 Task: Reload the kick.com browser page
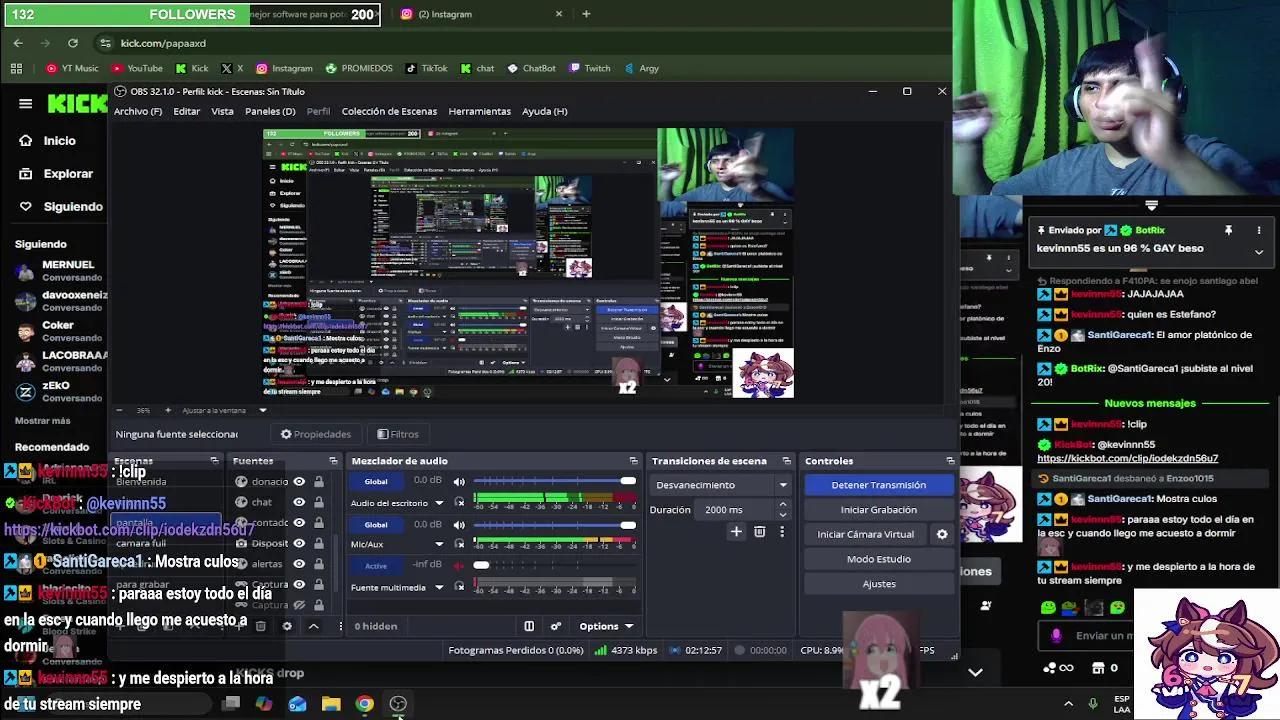coord(73,43)
